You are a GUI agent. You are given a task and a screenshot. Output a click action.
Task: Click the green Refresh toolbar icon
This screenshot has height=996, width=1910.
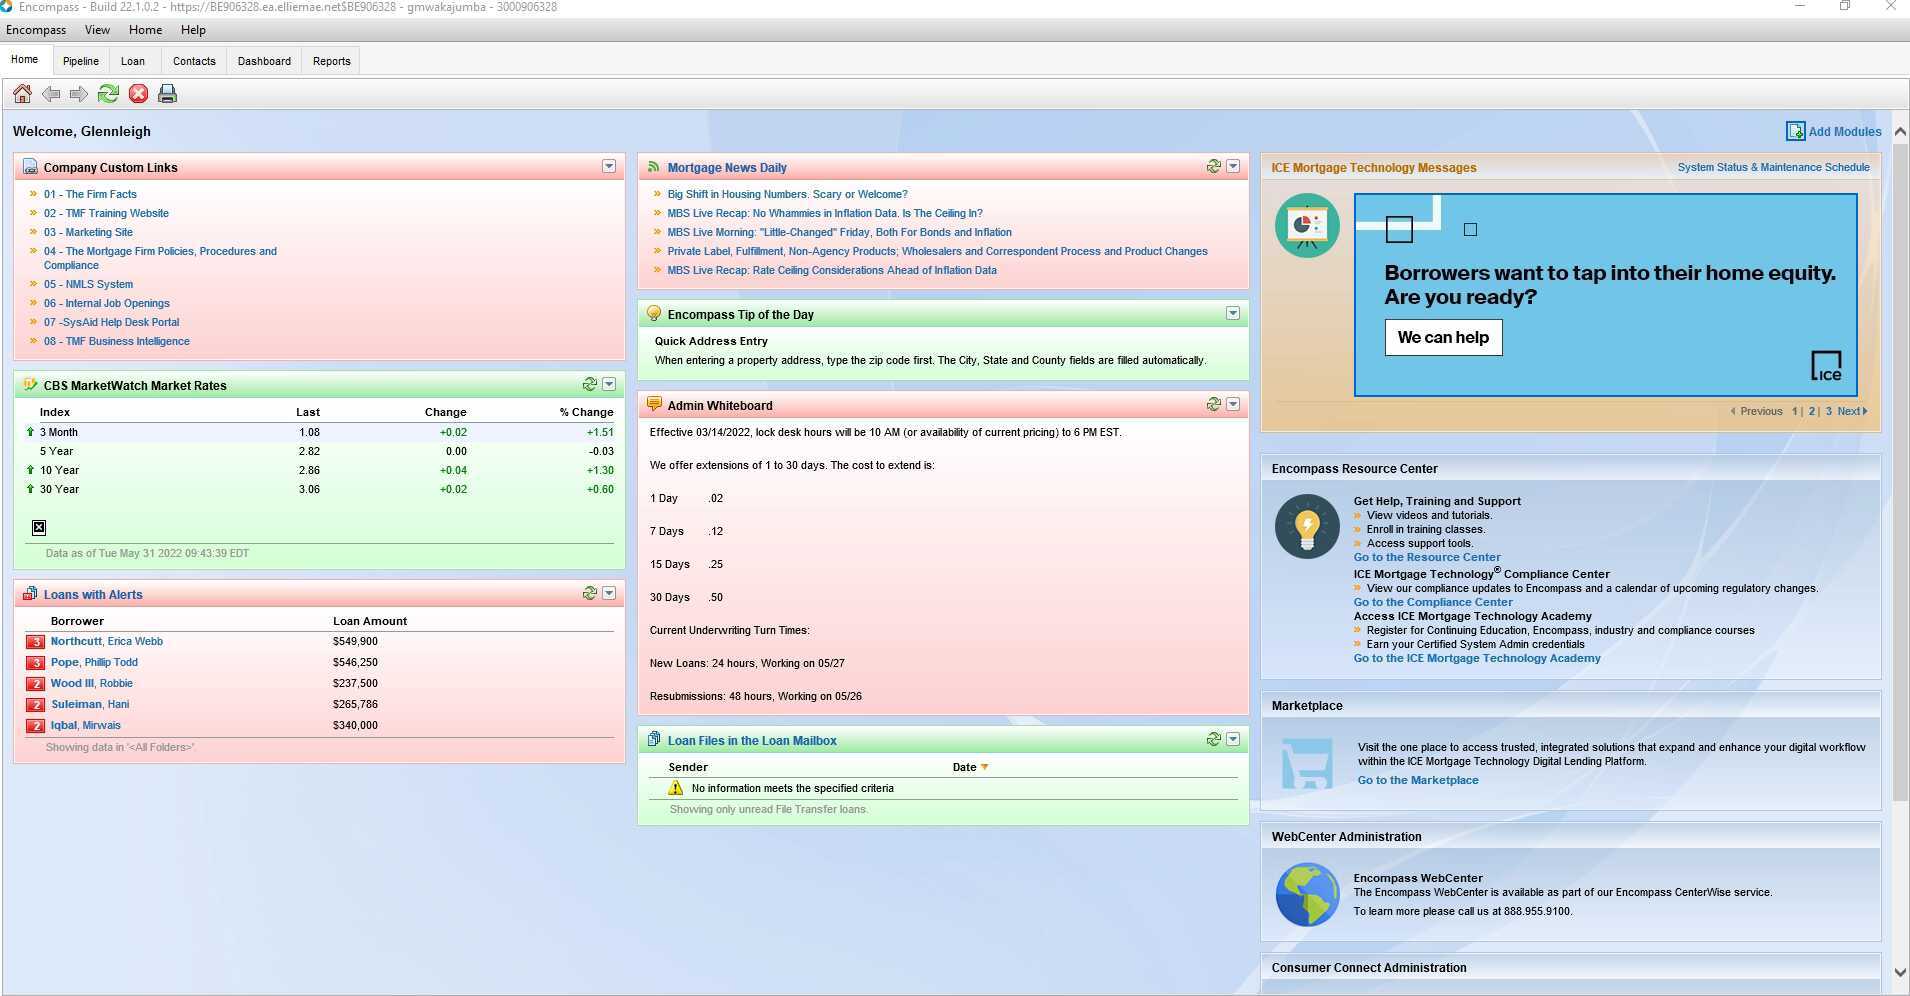pyautogui.click(x=108, y=94)
